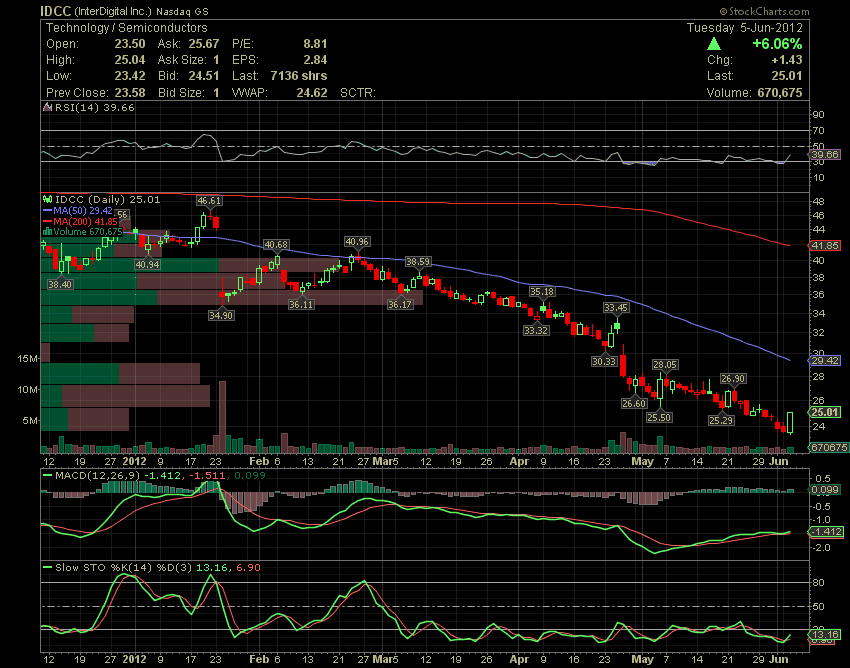
Task: Click the High 25.04 value
Action: (x=130, y=60)
